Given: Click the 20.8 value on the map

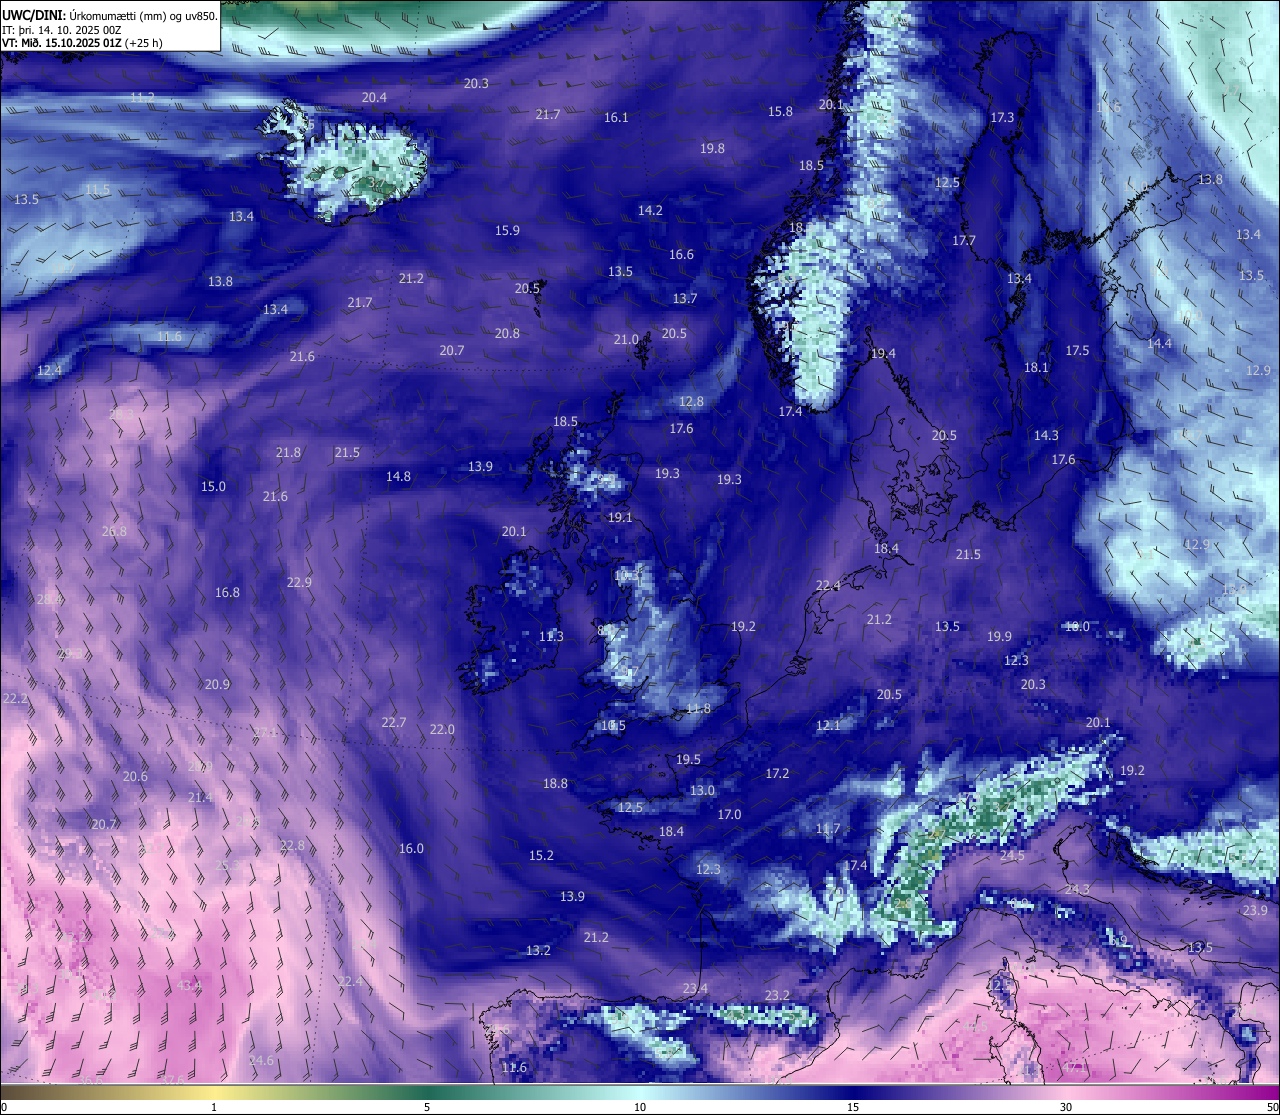Looking at the screenshot, I should point(507,334).
